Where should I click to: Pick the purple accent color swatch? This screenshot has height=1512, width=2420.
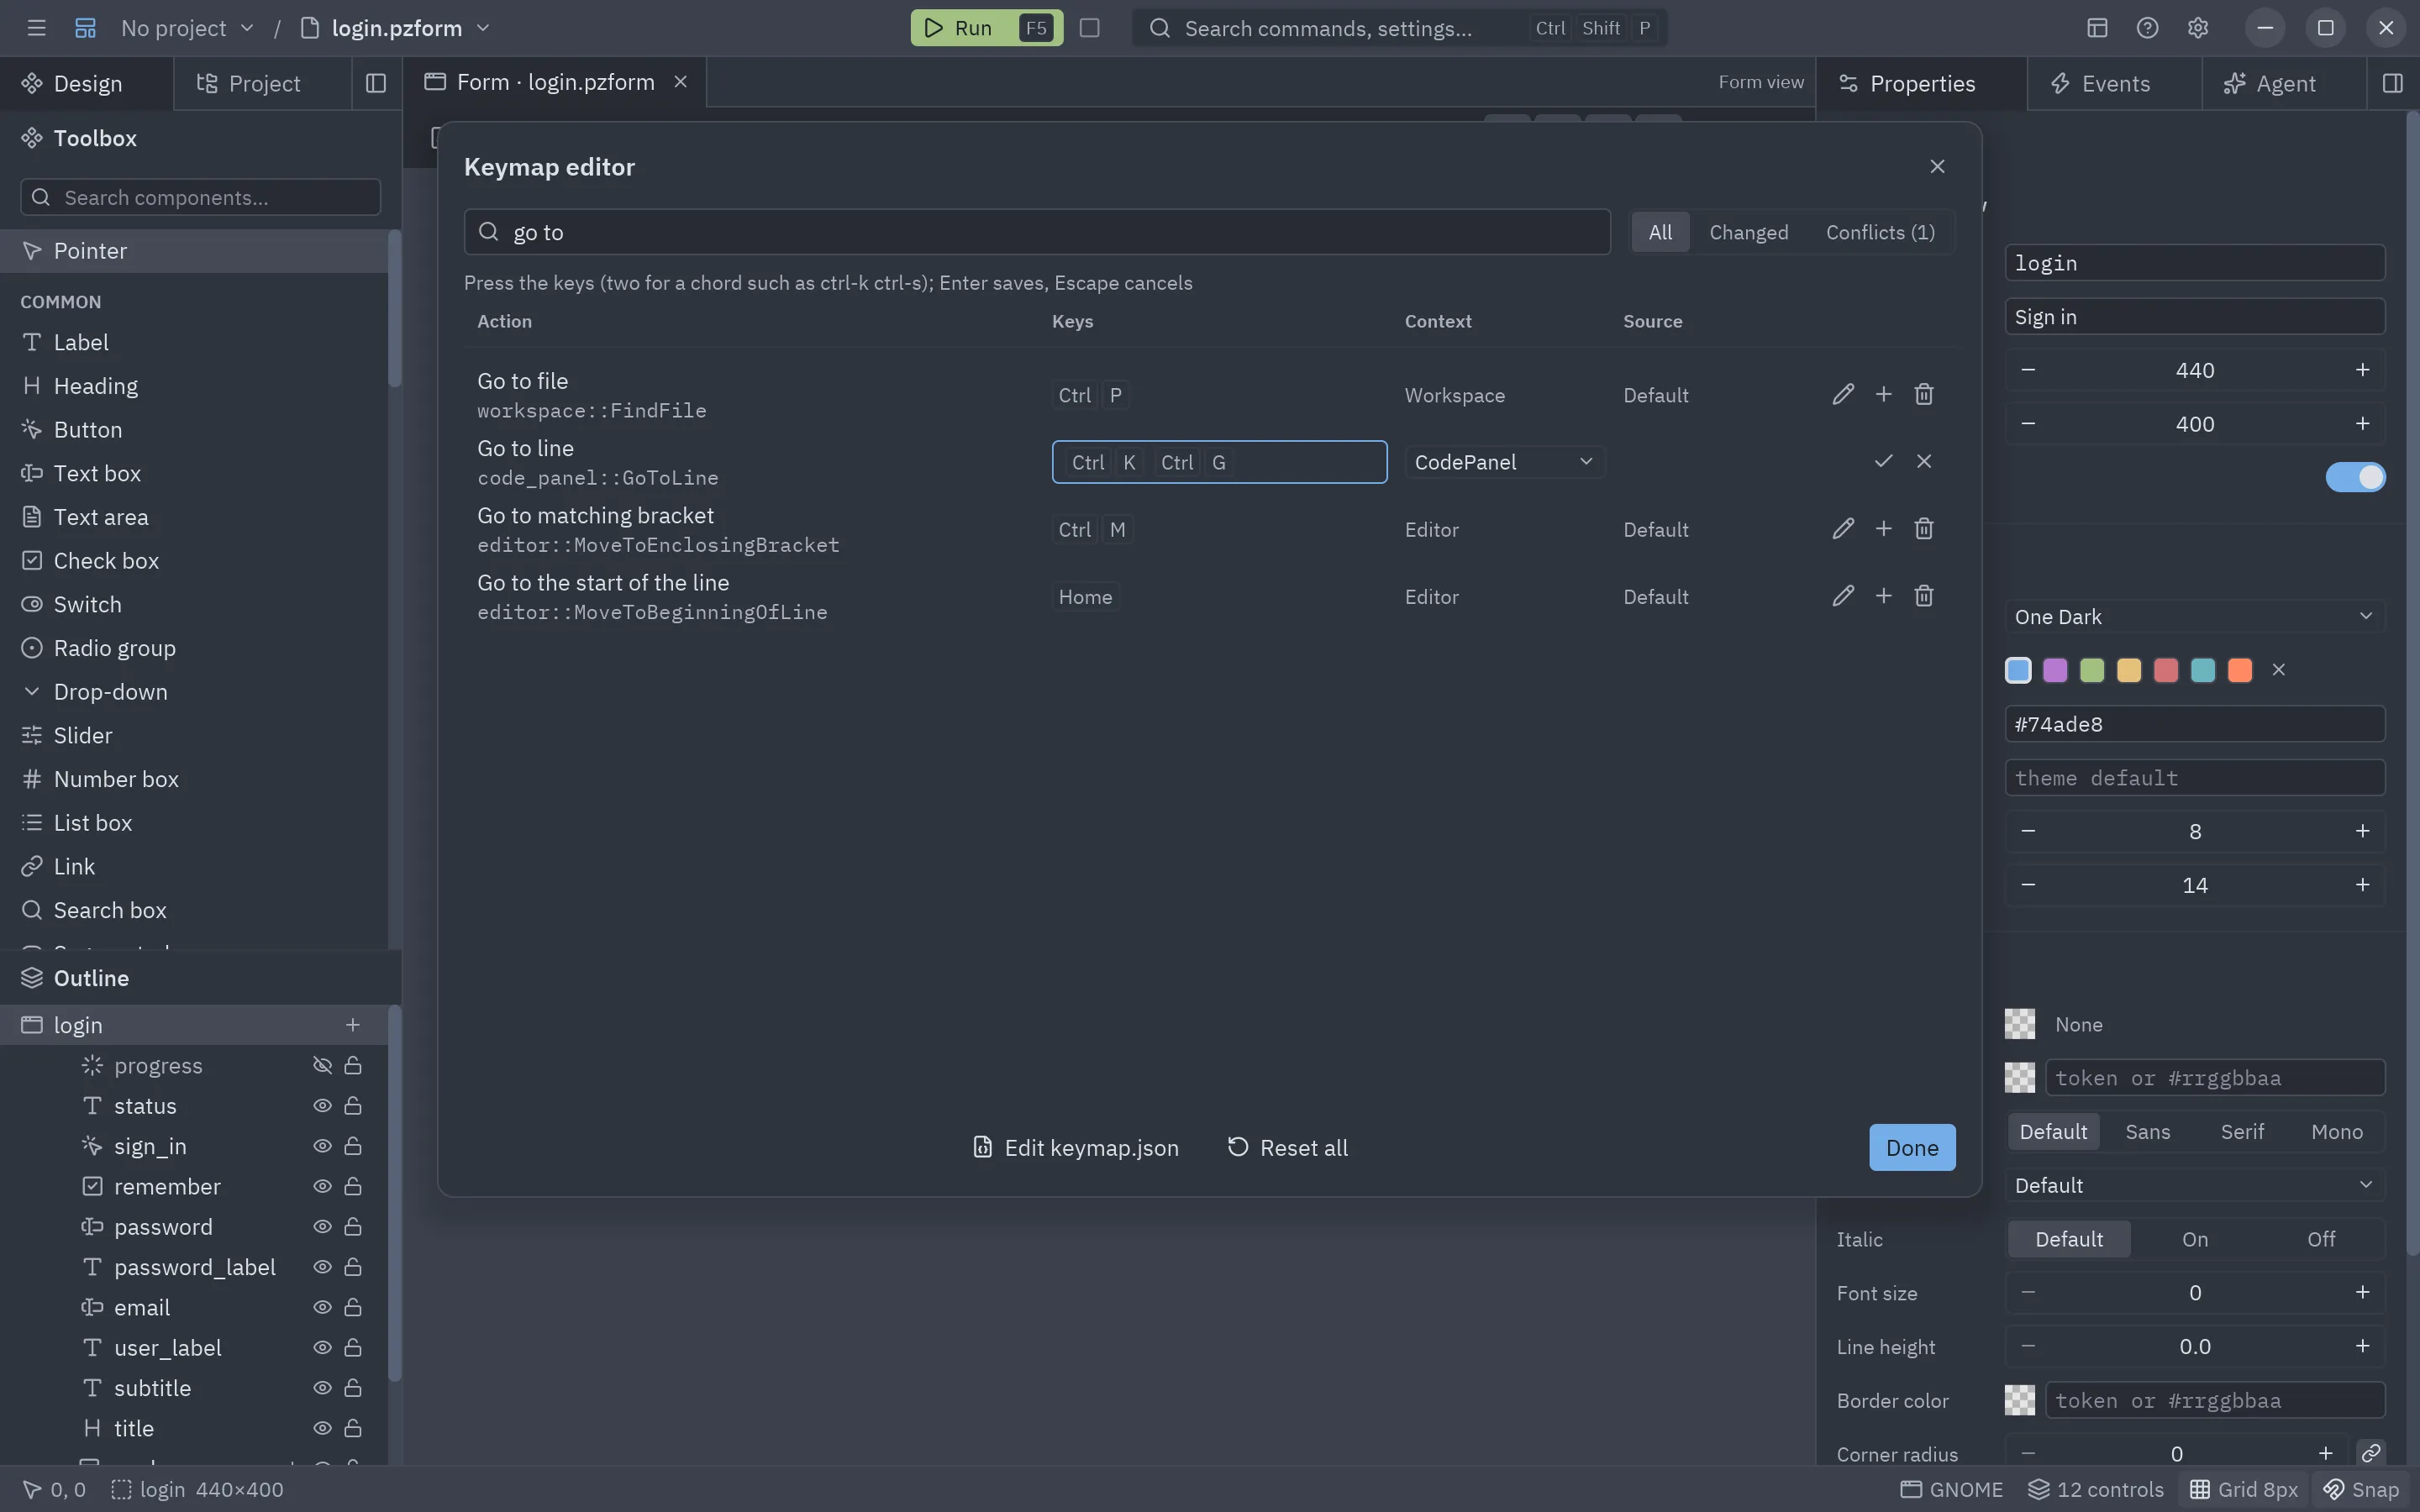point(2054,670)
